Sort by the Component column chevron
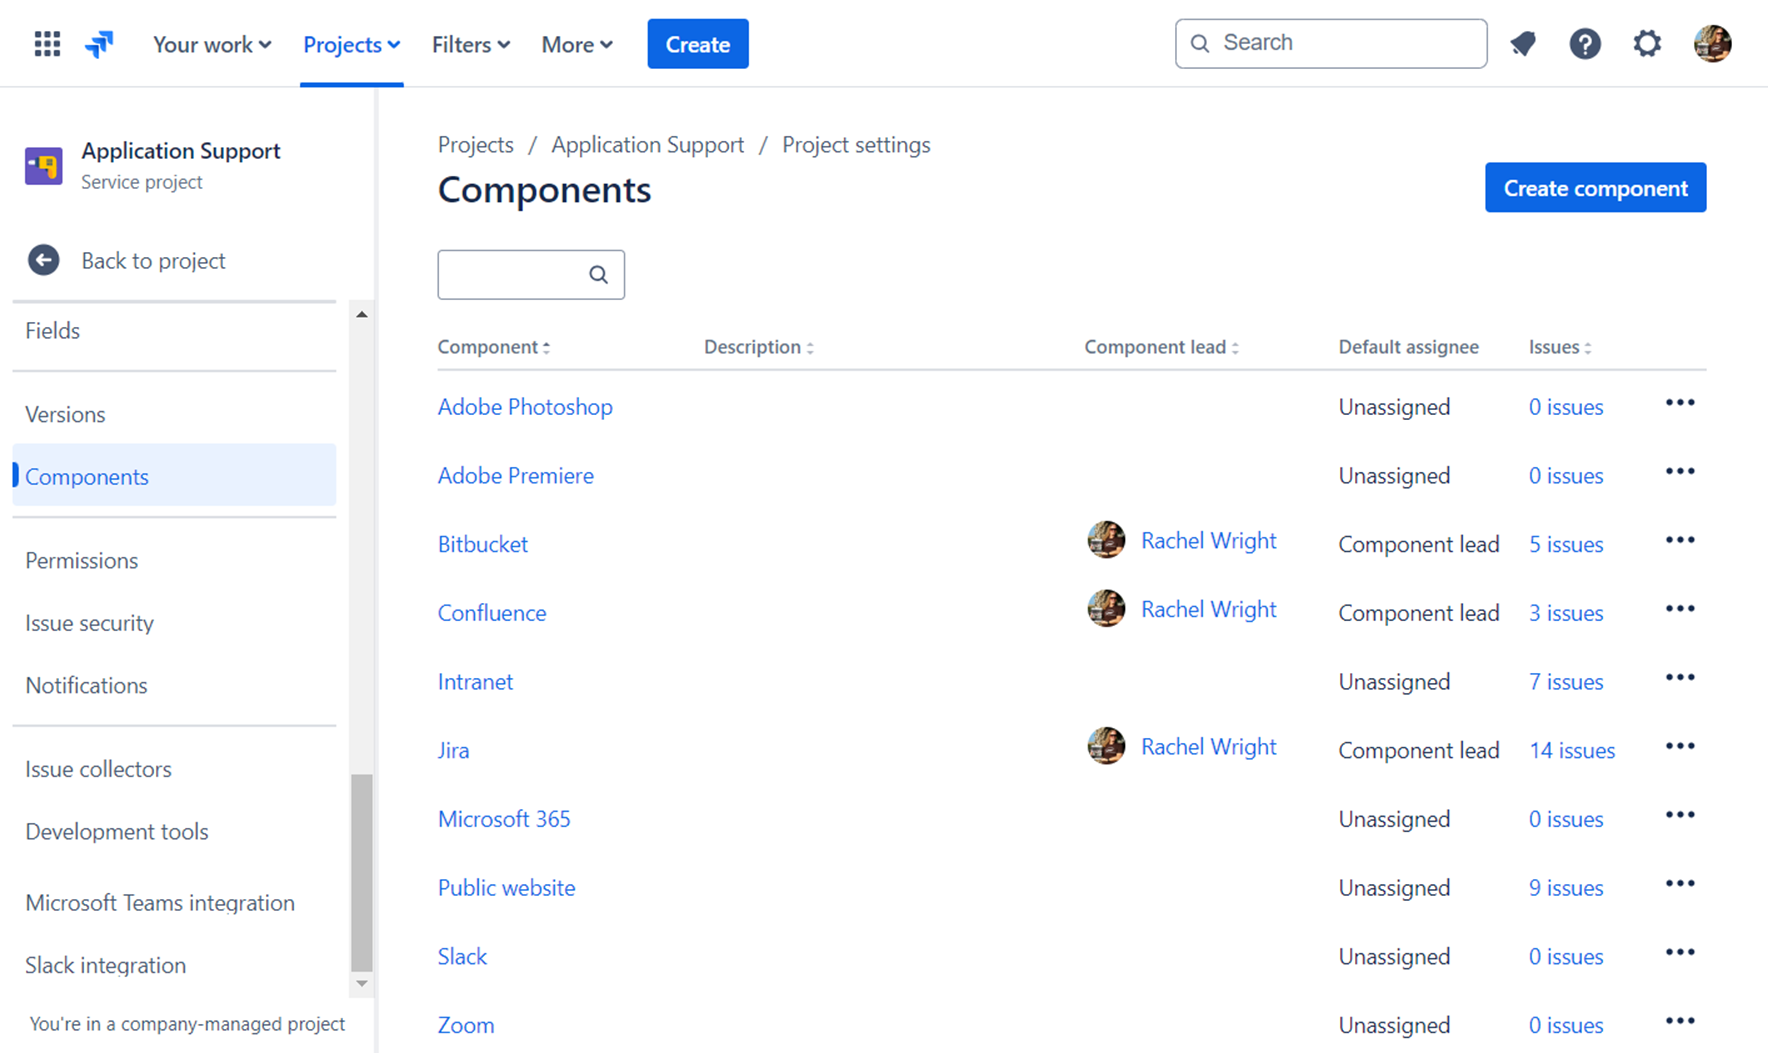The width and height of the screenshot is (1768, 1053). point(546,347)
